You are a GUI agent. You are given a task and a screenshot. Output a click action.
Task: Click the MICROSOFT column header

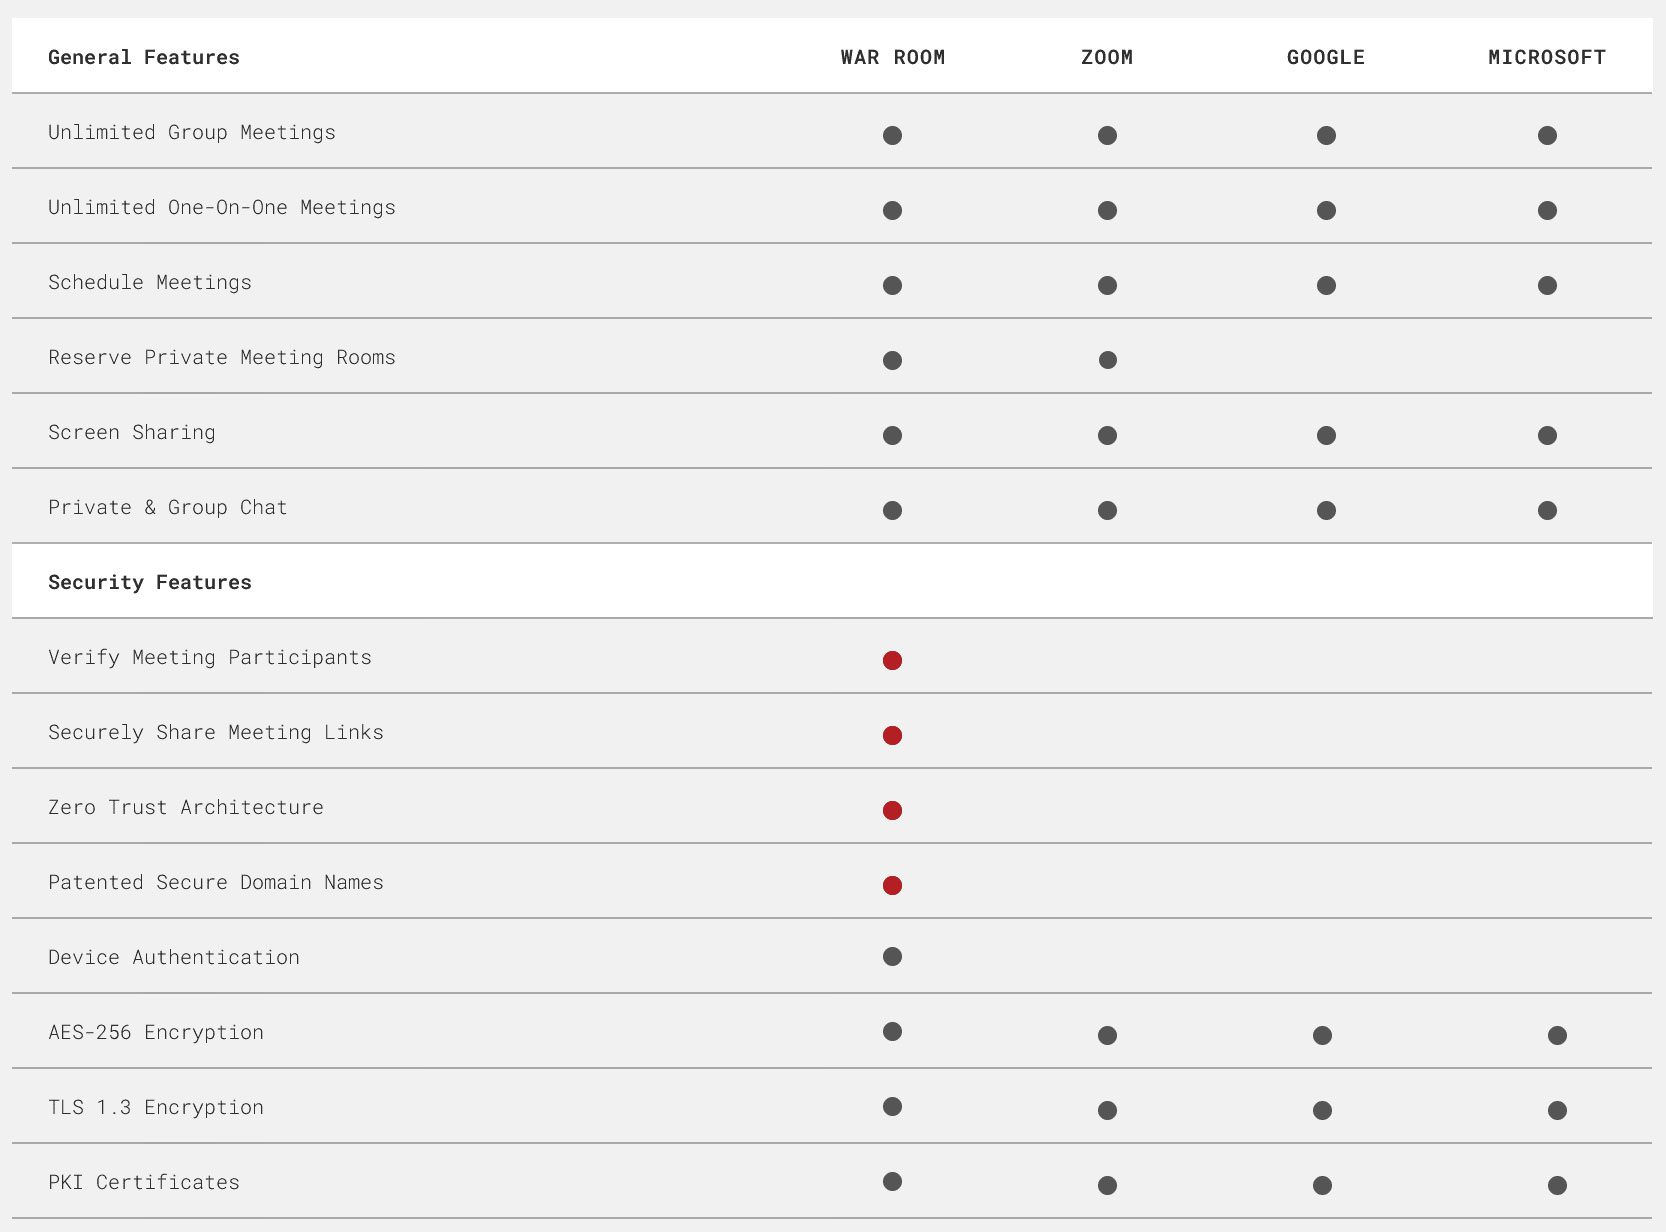(x=1547, y=57)
